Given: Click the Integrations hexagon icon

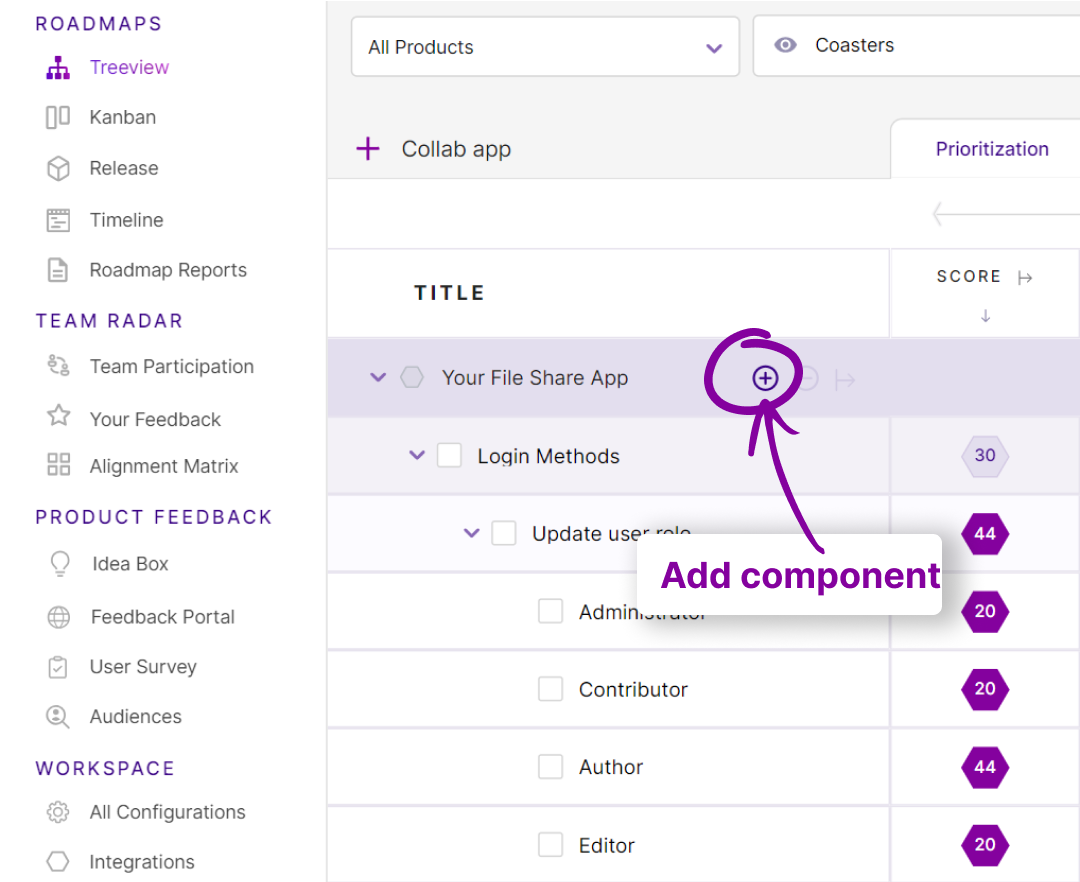Looking at the screenshot, I should (57, 861).
